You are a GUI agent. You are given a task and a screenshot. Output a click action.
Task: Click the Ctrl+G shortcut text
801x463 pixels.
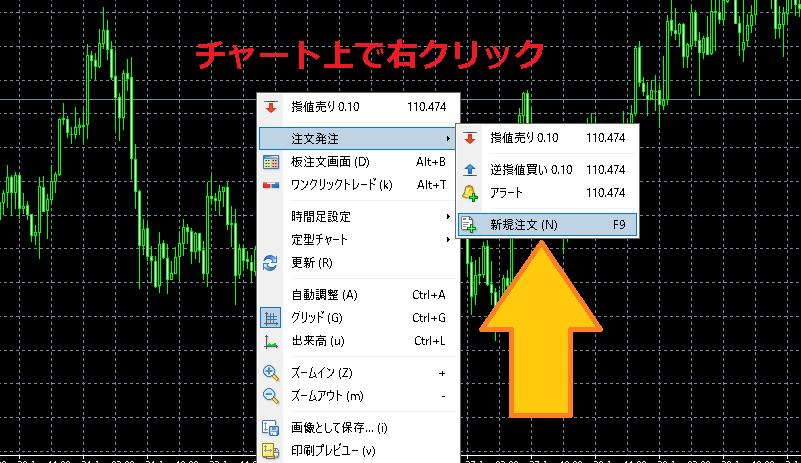pos(429,318)
